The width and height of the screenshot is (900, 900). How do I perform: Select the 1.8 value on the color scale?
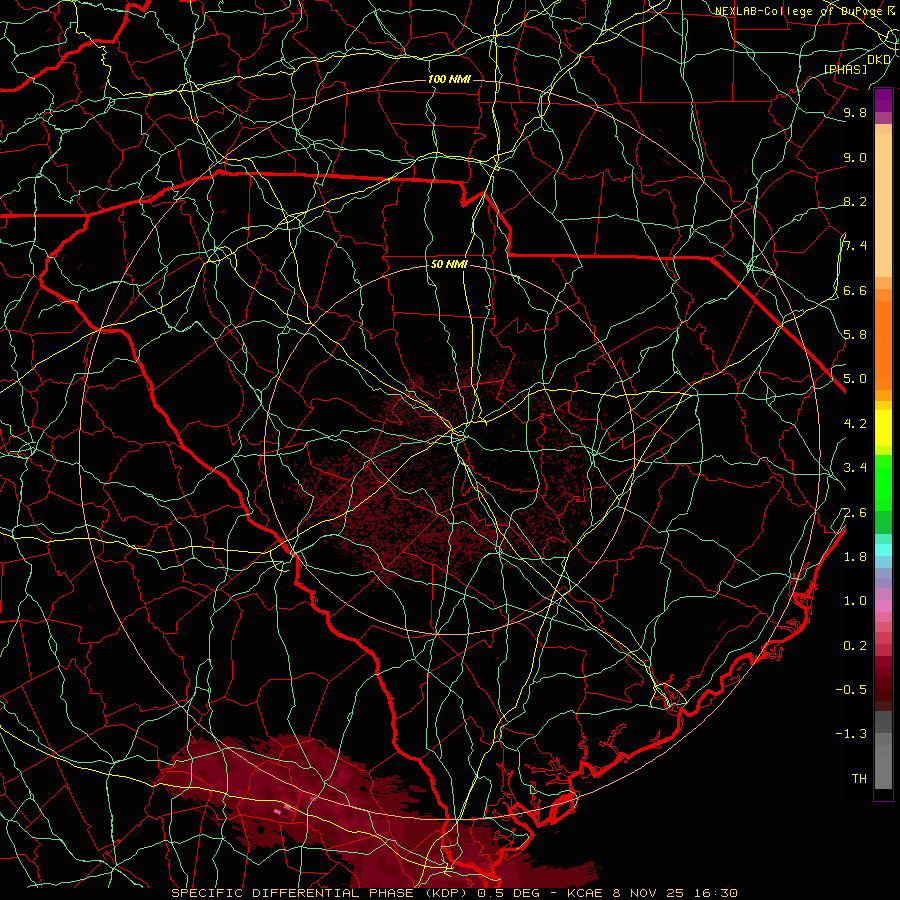pyautogui.click(x=855, y=557)
